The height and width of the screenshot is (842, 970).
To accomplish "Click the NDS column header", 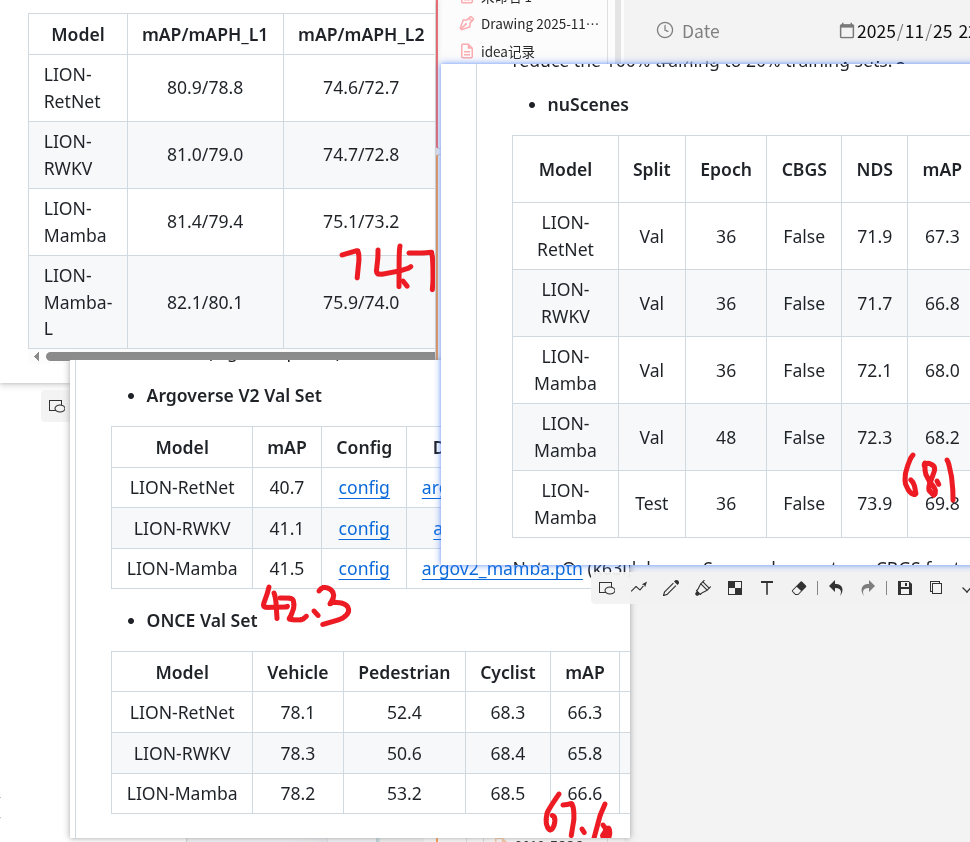I will click(874, 170).
